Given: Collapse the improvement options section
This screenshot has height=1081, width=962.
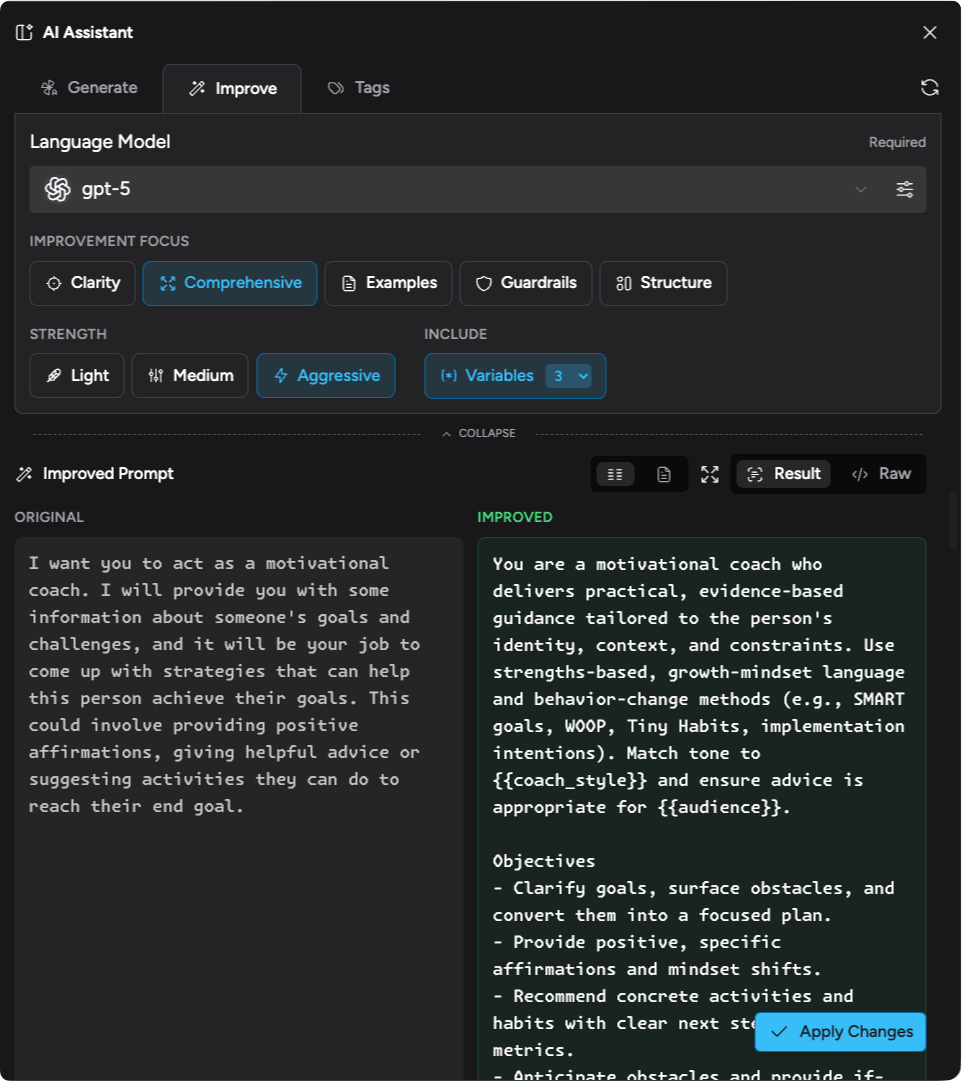Looking at the screenshot, I should 478,433.
